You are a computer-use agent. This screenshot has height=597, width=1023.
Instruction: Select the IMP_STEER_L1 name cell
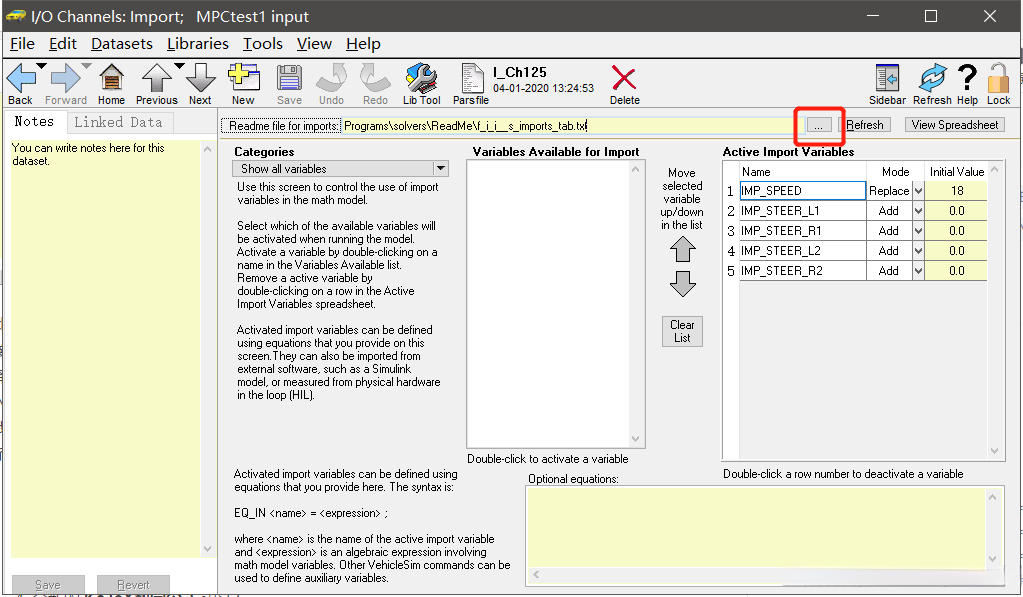(x=802, y=211)
